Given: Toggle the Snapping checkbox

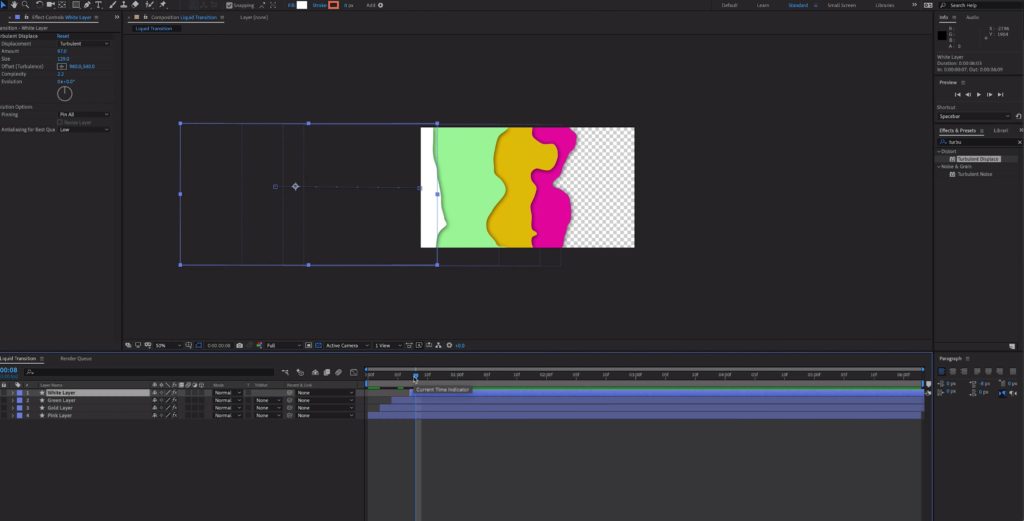Looking at the screenshot, I should pyautogui.click(x=229, y=5).
